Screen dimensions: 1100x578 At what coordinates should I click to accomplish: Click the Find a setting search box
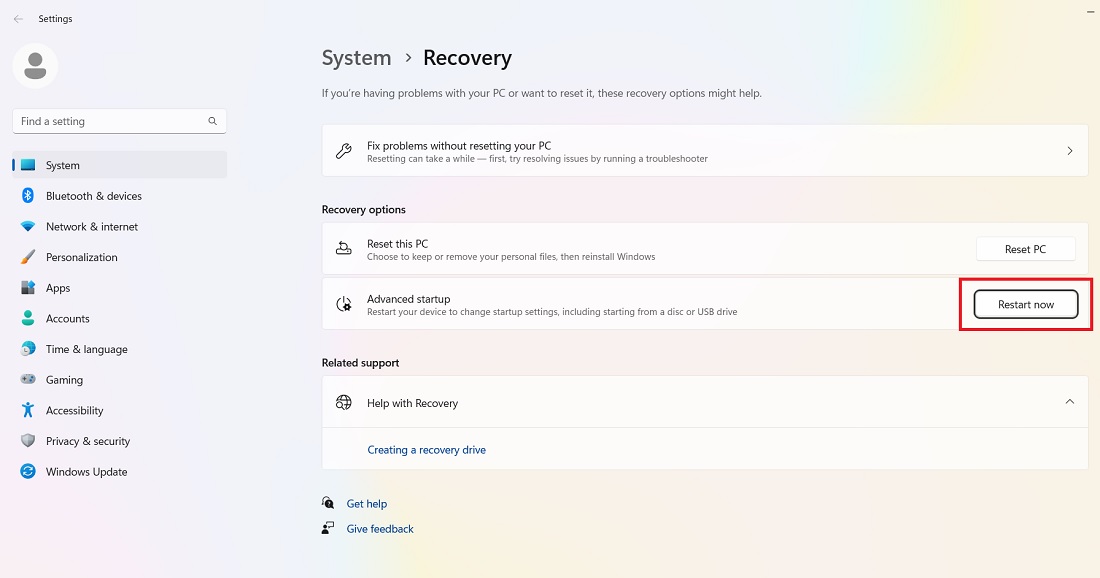pos(119,120)
